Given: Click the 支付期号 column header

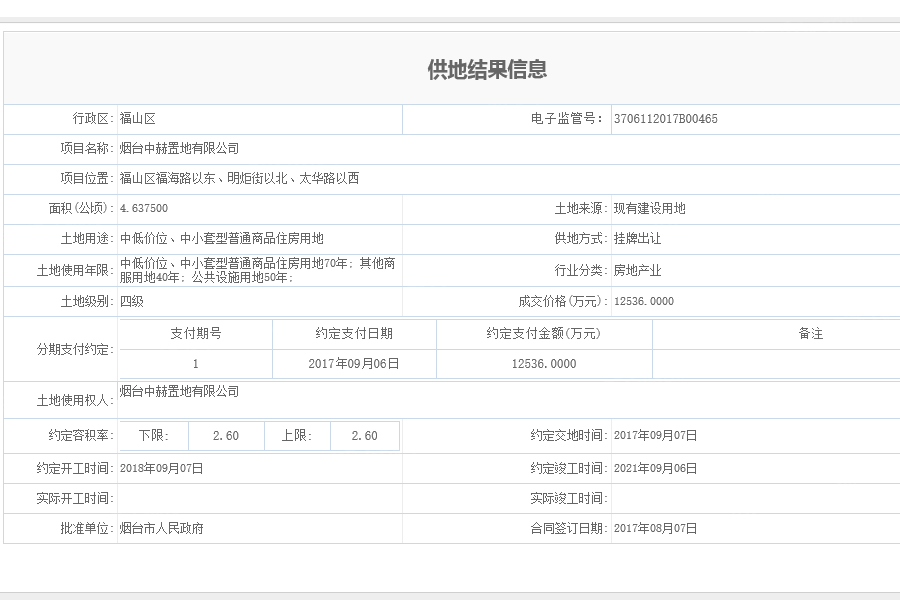Looking at the screenshot, I should pyautogui.click(x=196, y=334).
